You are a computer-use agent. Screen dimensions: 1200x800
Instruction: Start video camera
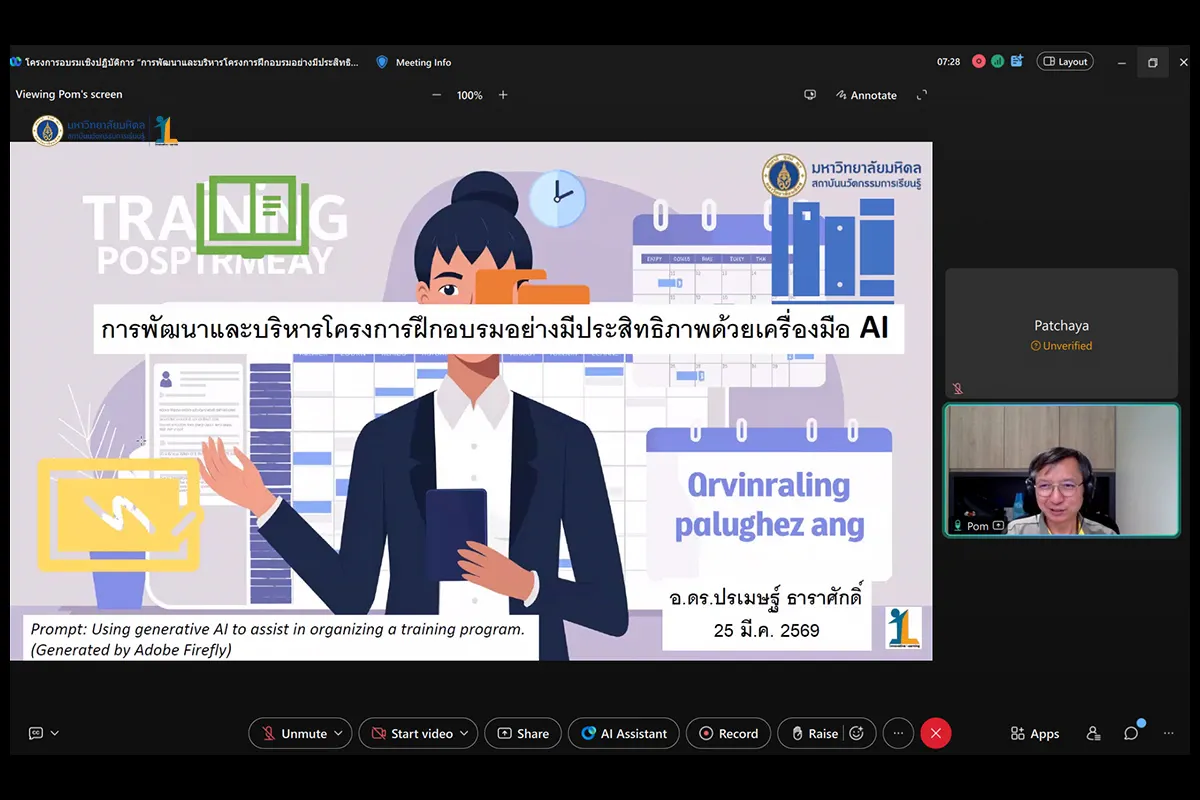(410, 733)
